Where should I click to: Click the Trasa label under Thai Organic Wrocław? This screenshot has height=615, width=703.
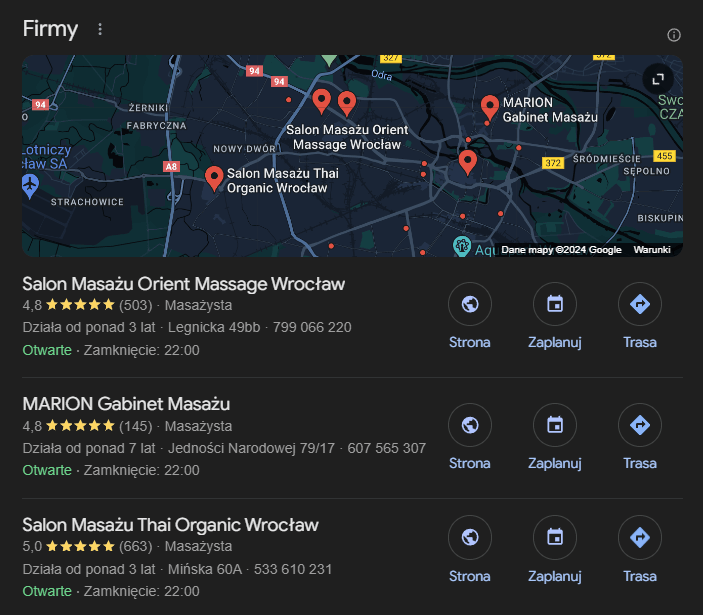(640, 576)
